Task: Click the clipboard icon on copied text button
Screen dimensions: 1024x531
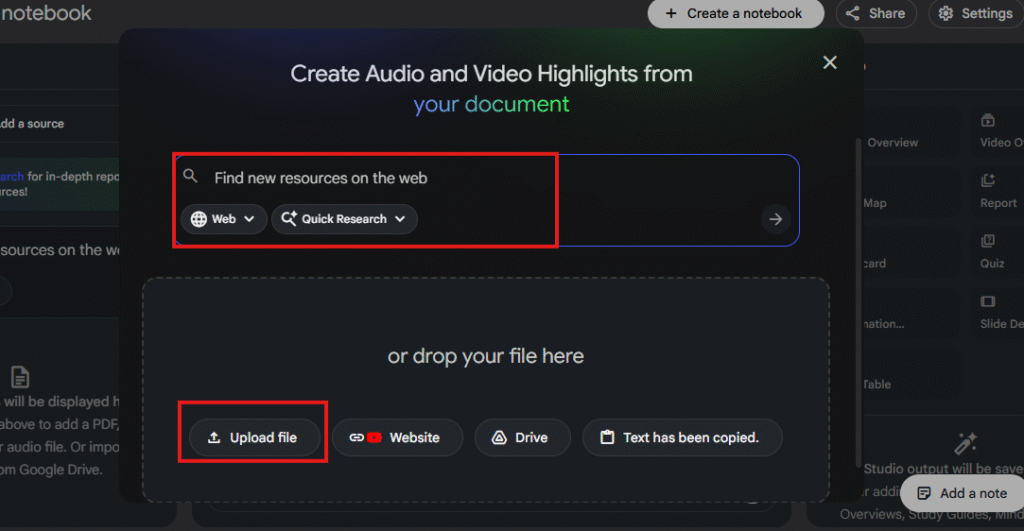Action: click(x=607, y=437)
